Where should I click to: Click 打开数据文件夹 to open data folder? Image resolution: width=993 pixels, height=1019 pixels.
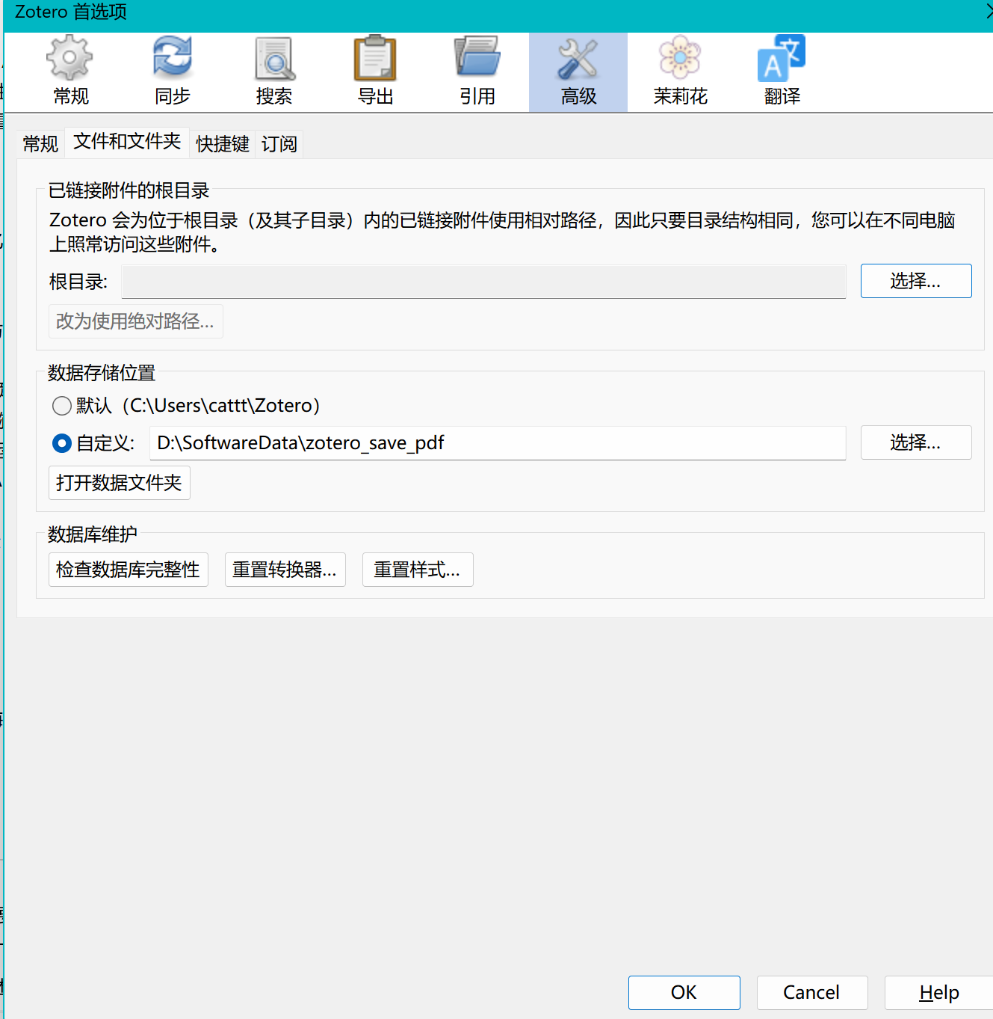[119, 482]
